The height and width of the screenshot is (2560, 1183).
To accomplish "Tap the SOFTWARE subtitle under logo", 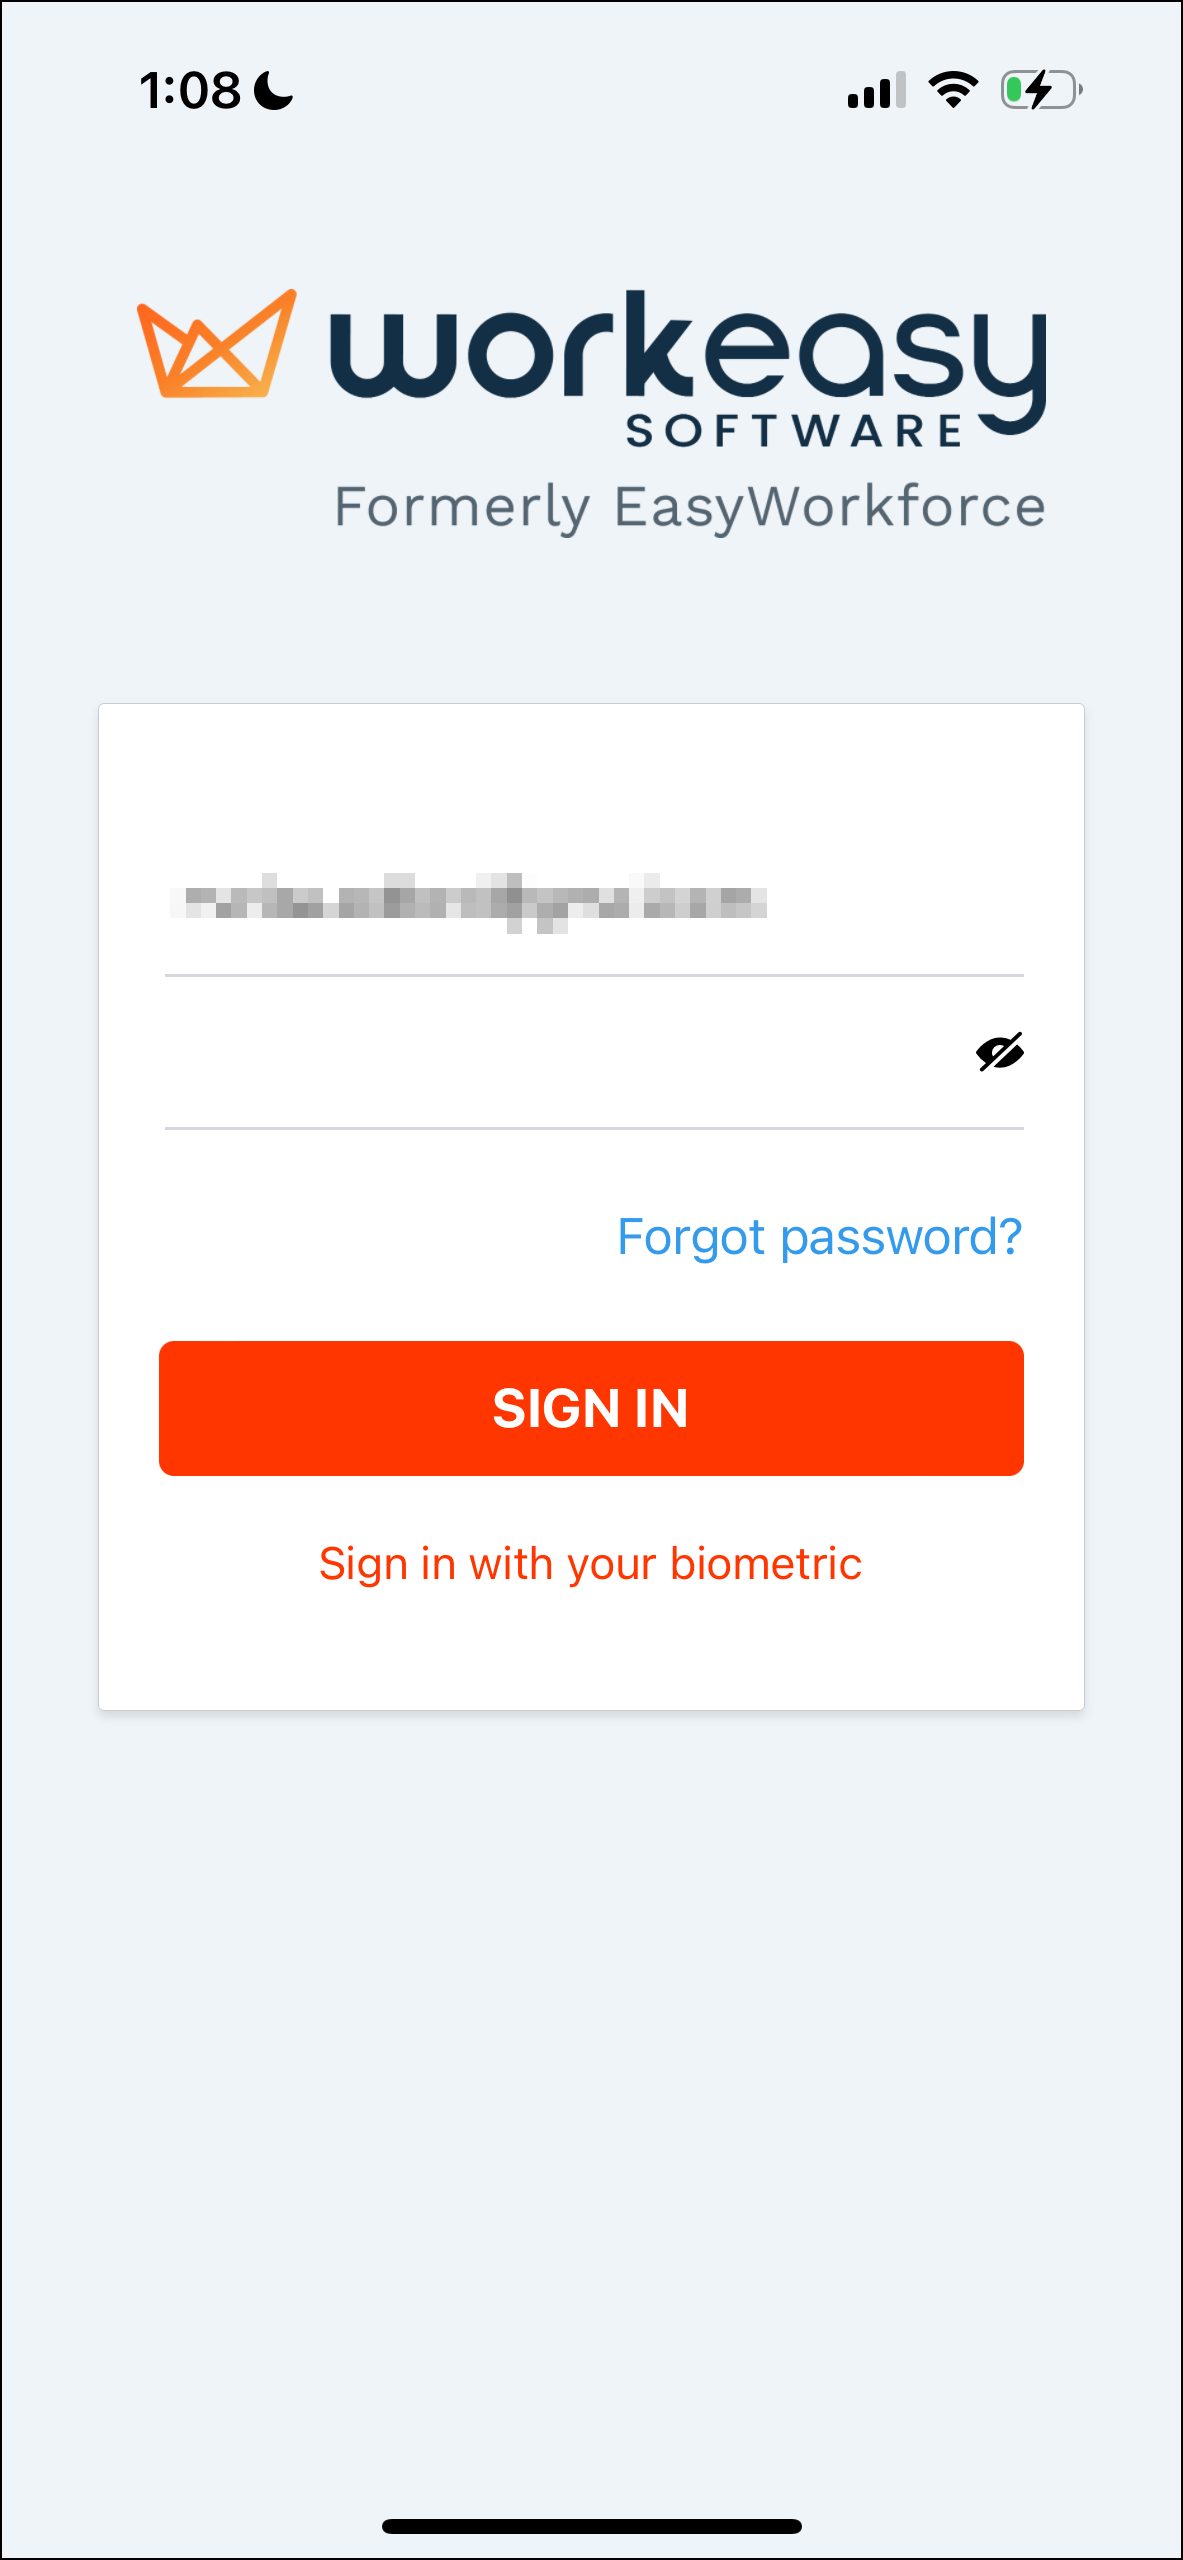I will pyautogui.click(x=794, y=431).
